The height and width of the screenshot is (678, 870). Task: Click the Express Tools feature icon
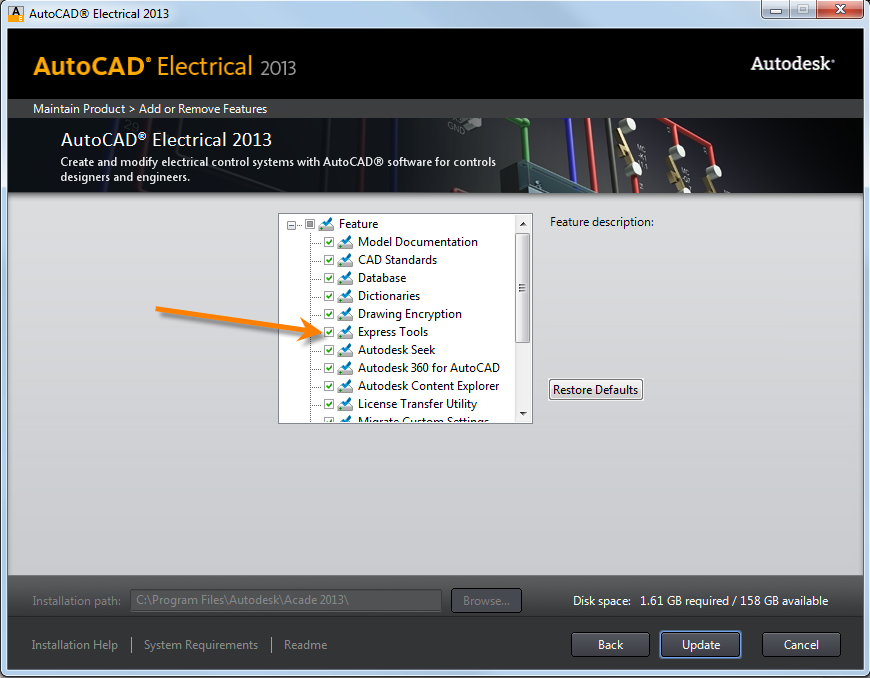(345, 332)
